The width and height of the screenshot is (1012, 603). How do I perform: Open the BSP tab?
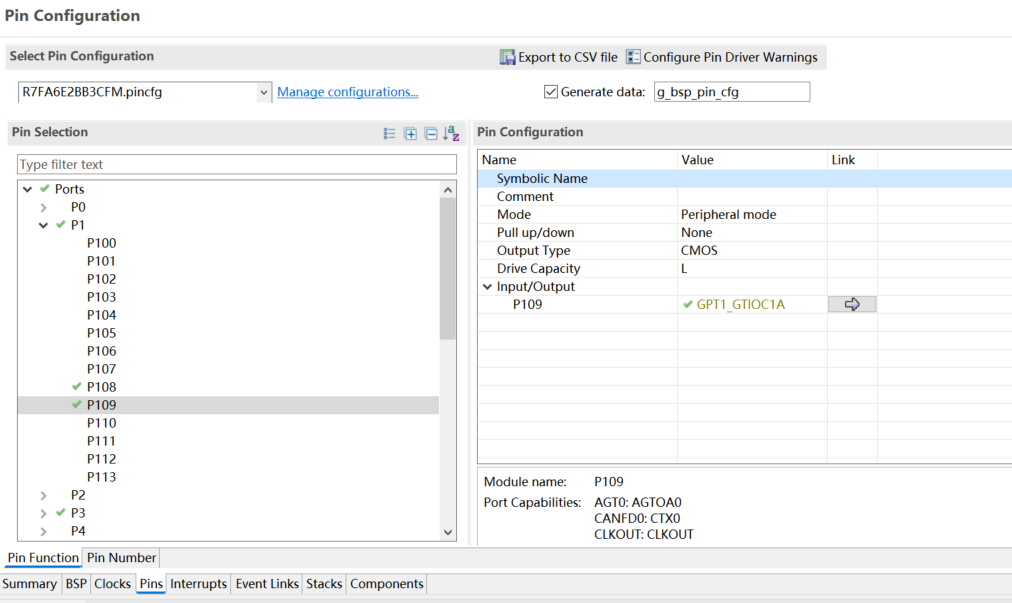pyautogui.click(x=76, y=584)
